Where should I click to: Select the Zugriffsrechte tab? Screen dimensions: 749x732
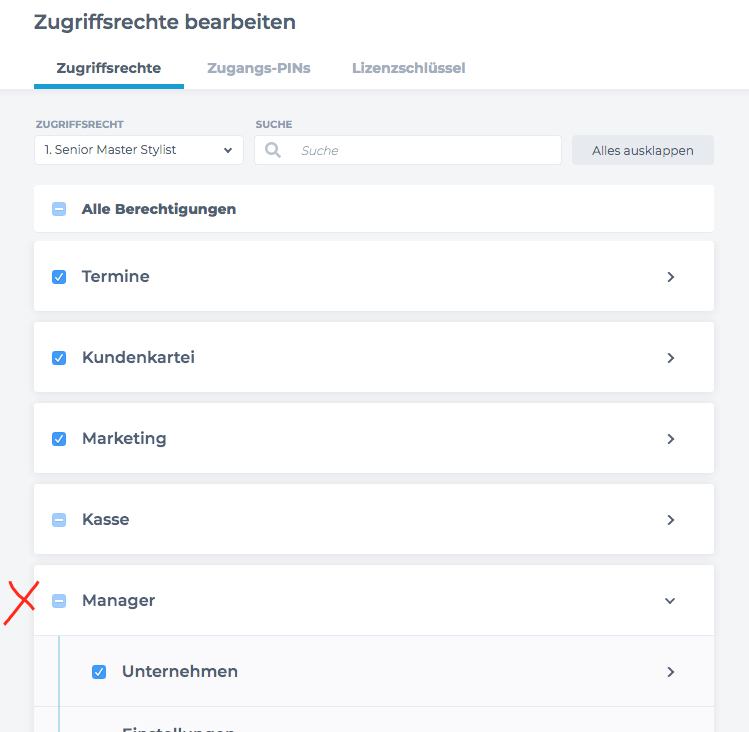click(x=108, y=68)
